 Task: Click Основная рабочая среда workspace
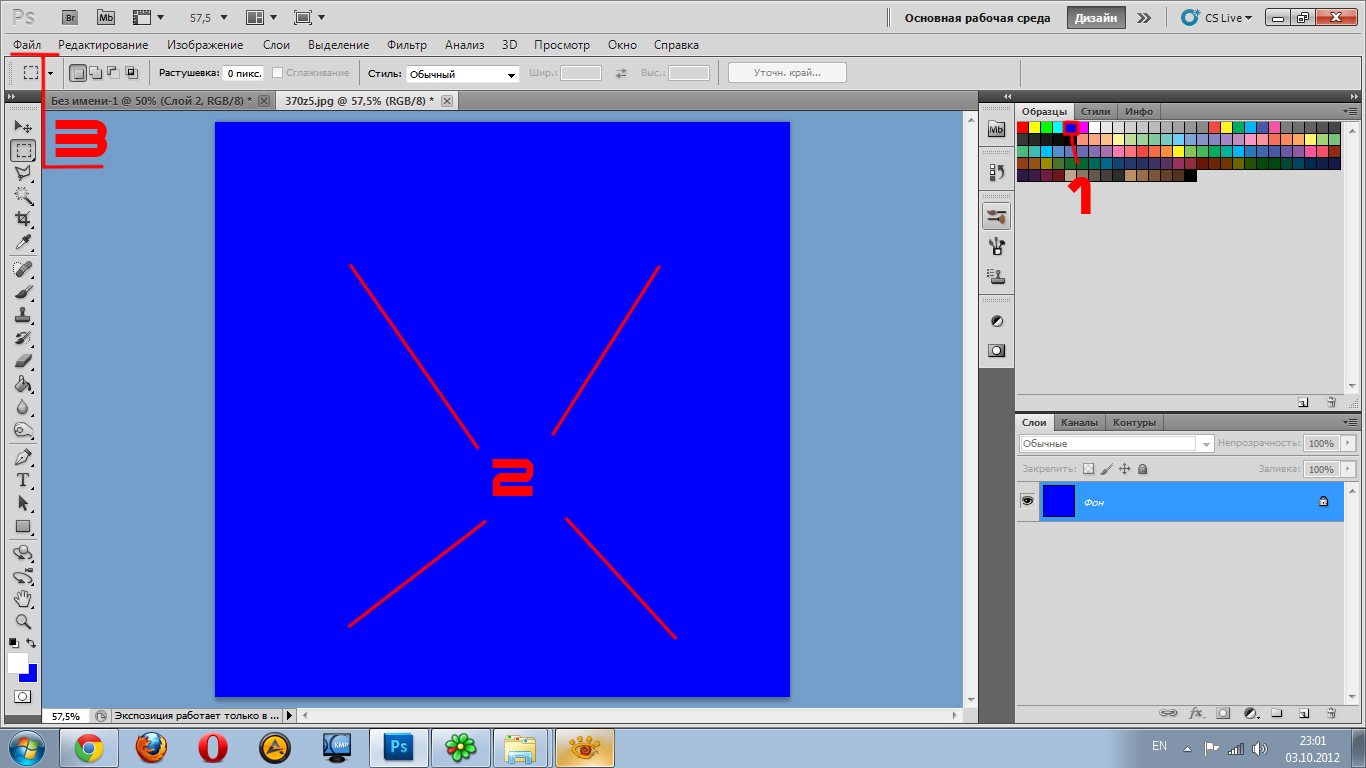[977, 18]
